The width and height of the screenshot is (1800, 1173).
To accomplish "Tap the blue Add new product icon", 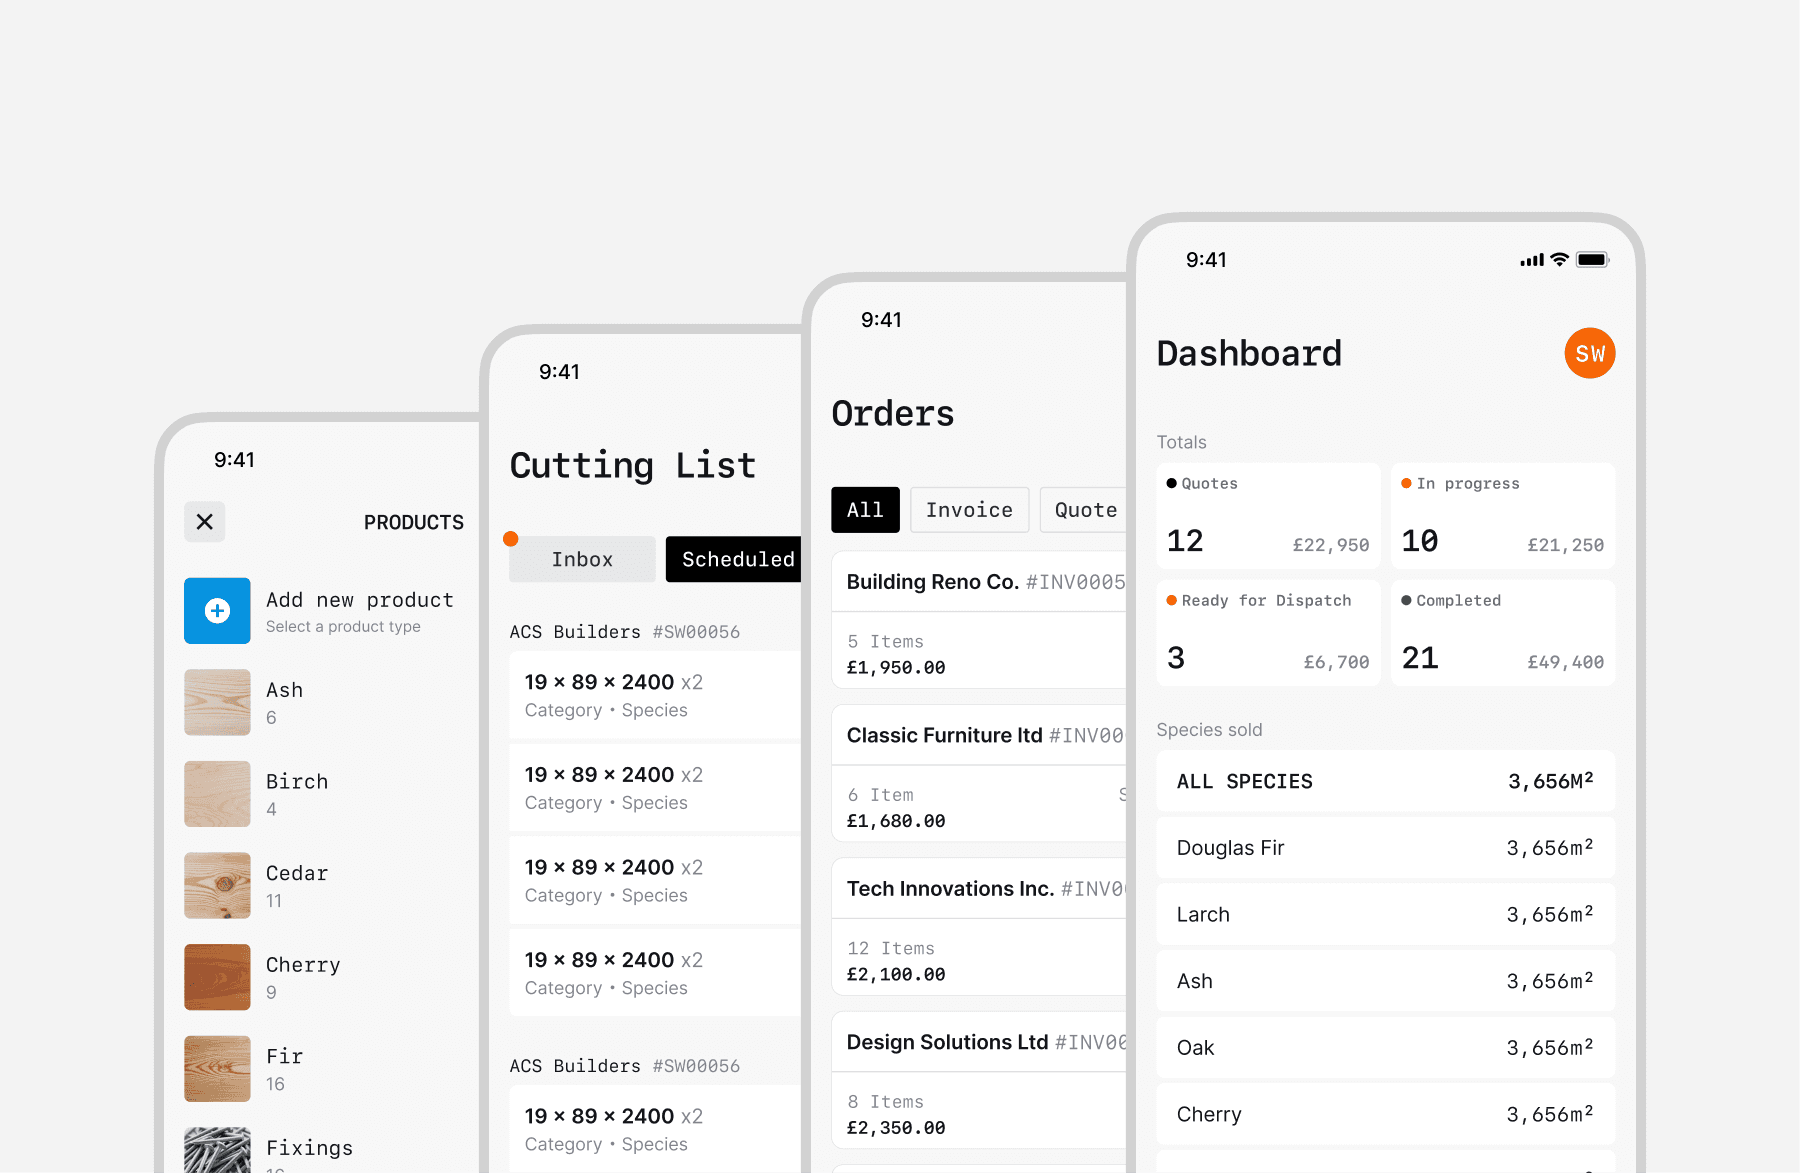I will (x=217, y=611).
